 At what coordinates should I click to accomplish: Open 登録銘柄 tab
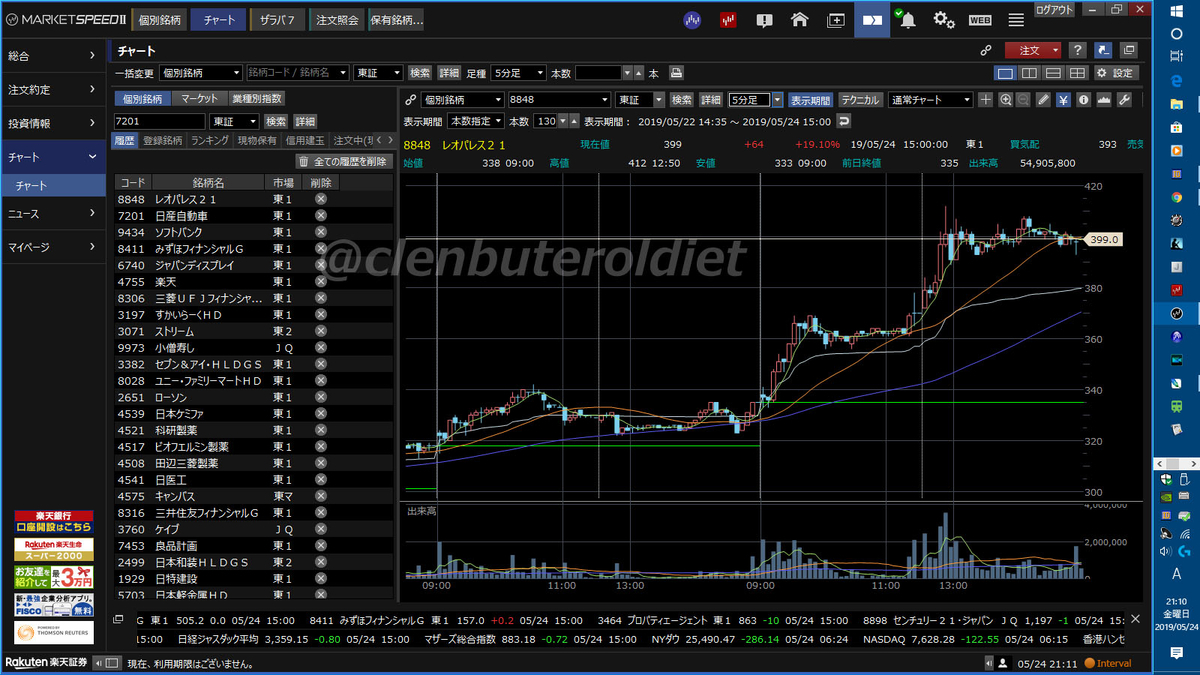click(x=162, y=141)
